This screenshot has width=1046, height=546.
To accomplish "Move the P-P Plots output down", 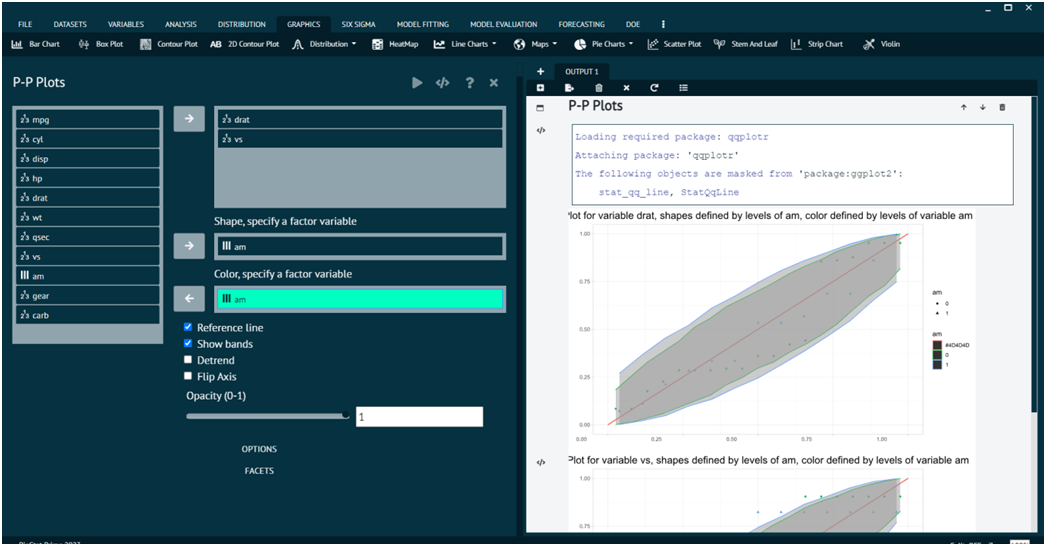I will (x=983, y=107).
